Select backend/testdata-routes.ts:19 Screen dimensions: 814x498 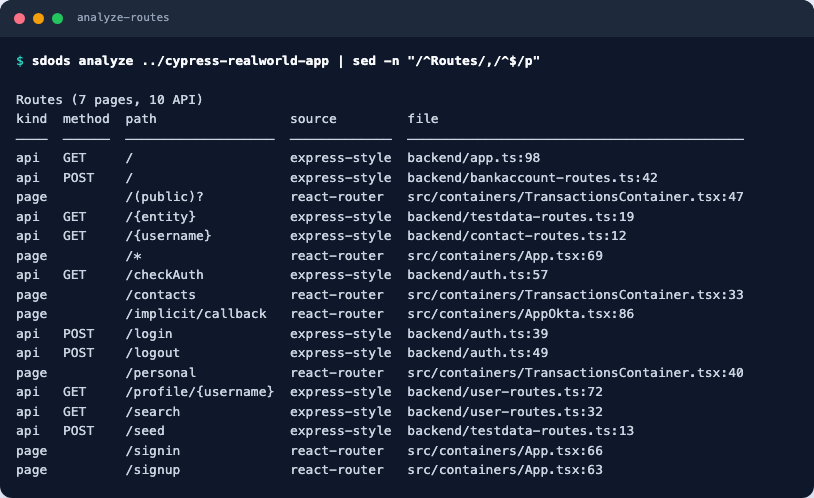click(521, 217)
